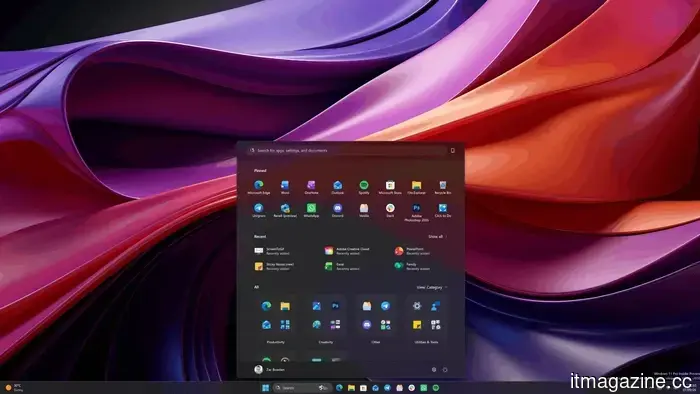Viewport: 700px width, 394px height.
Task: Click the taskbar Search box
Action: 303,387
